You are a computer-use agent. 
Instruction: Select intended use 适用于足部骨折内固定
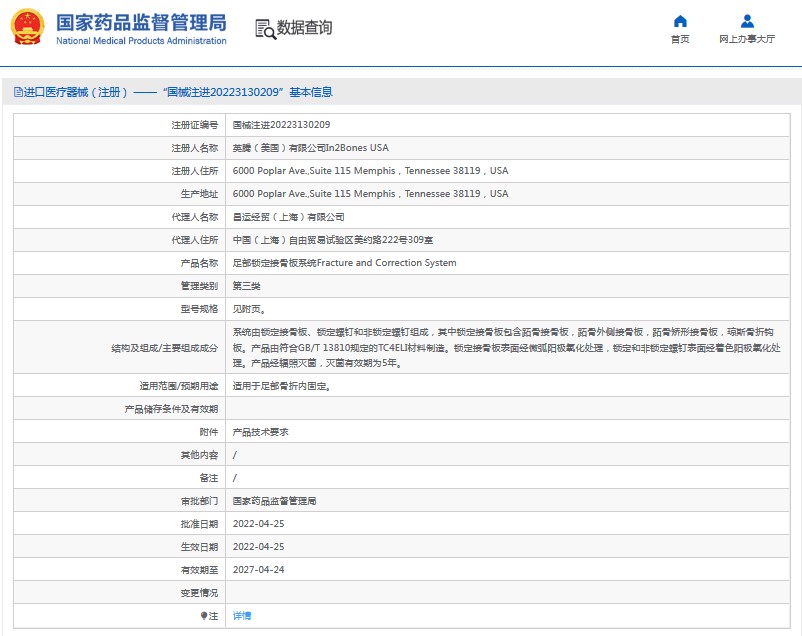coord(281,386)
